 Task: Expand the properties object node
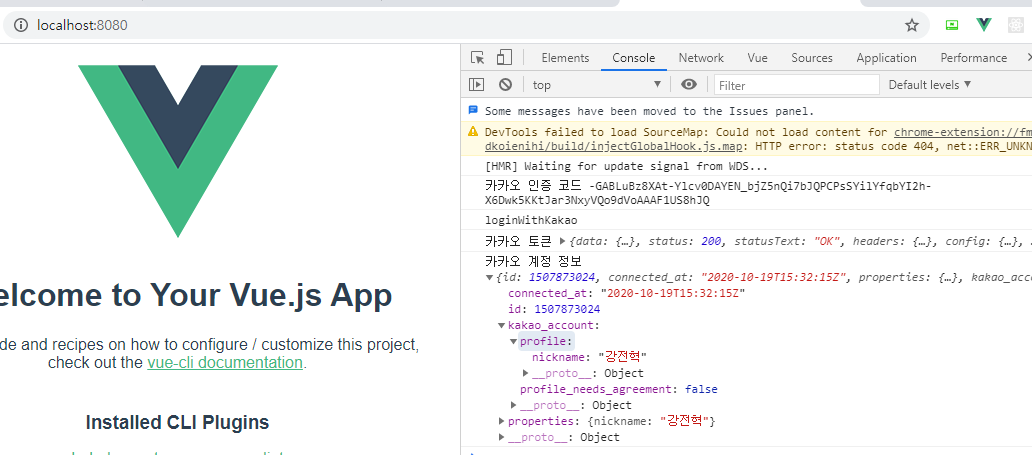point(502,421)
